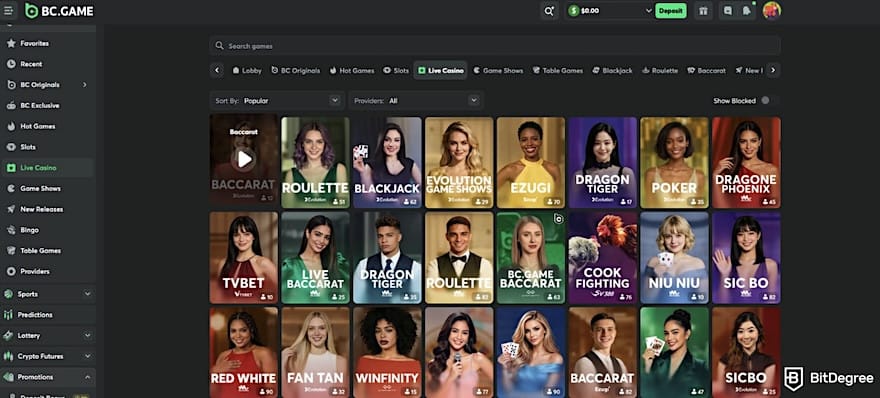Open Providers in the sidebar
The width and height of the screenshot is (880, 398).
click(x=48, y=272)
